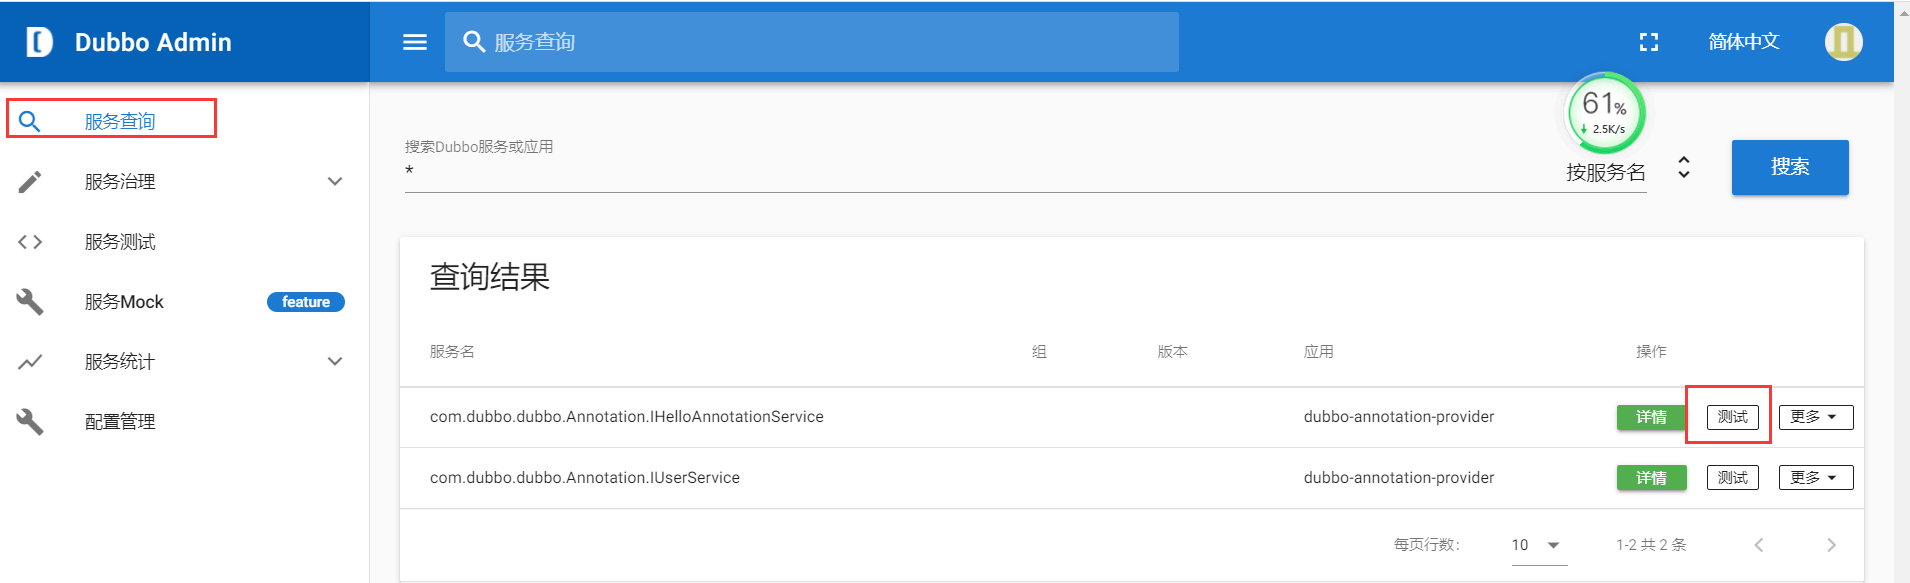Viewport: 1910px width, 583px height.
Task: Focus the top 服务查询 search field
Action: tap(811, 42)
